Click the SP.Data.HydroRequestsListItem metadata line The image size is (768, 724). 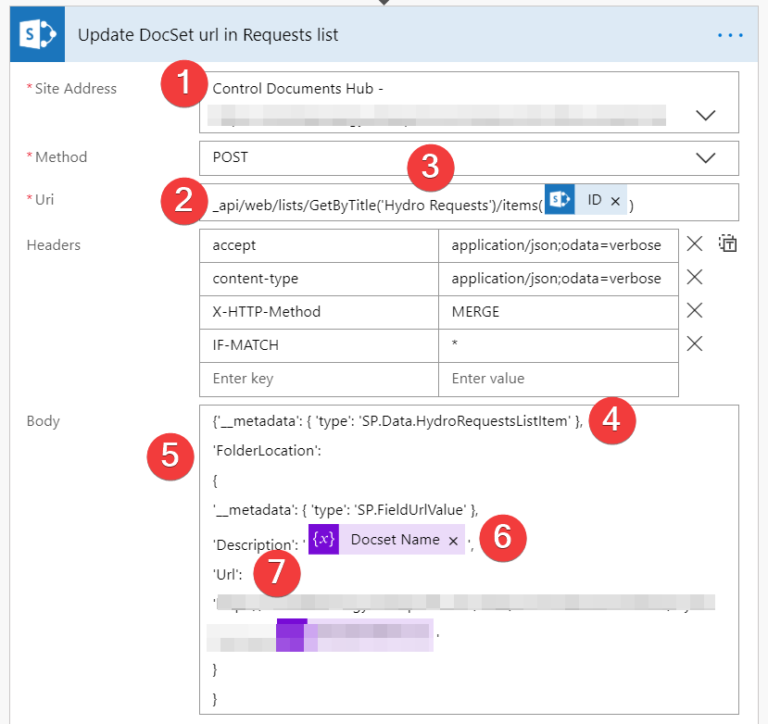398,421
